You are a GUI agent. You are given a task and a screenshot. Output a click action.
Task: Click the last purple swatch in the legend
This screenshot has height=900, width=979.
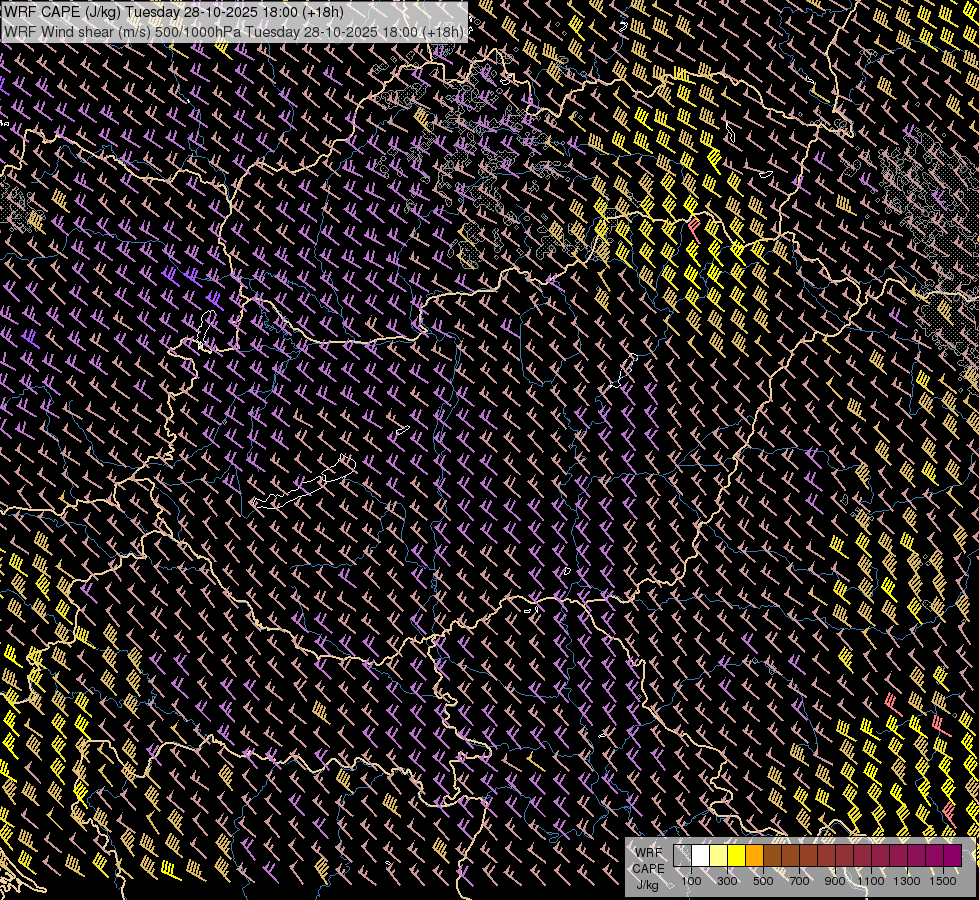pos(952,855)
